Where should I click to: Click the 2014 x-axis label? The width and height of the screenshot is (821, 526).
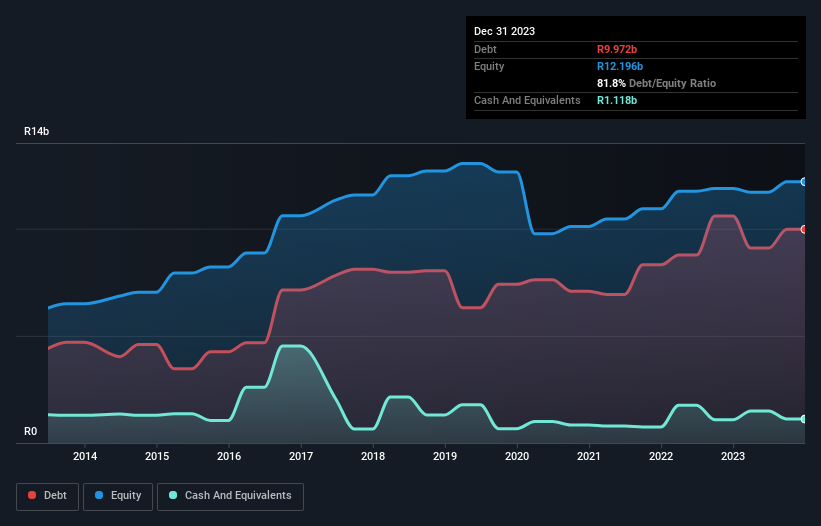coord(85,456)
